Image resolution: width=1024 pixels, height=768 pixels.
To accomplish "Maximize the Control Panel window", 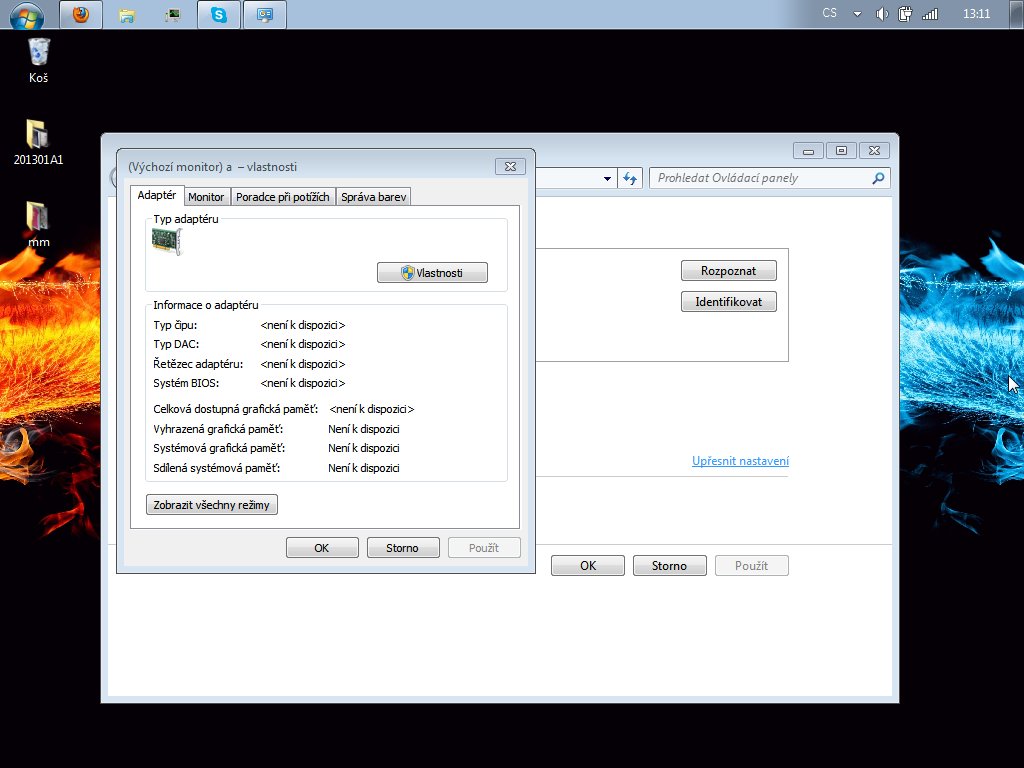I will point(841,151).
